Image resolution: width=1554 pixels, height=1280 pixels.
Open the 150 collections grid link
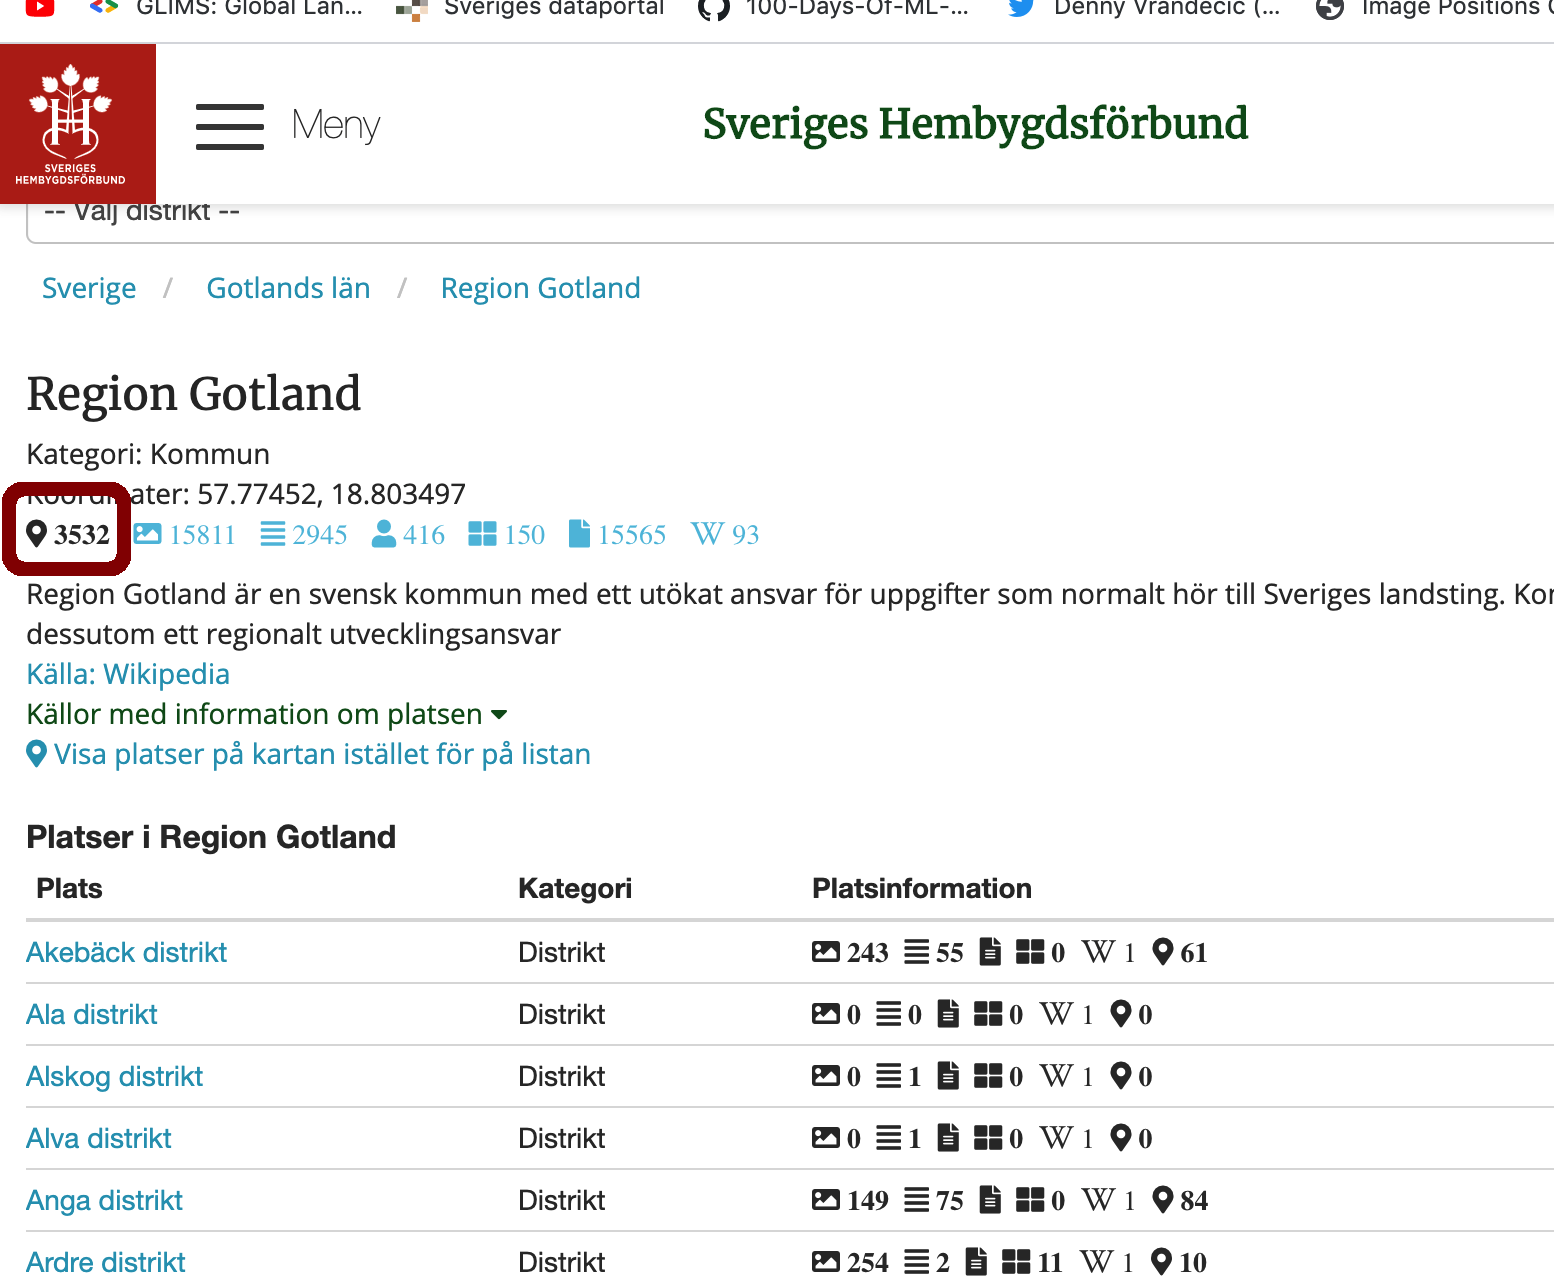[x=507, y=534]
